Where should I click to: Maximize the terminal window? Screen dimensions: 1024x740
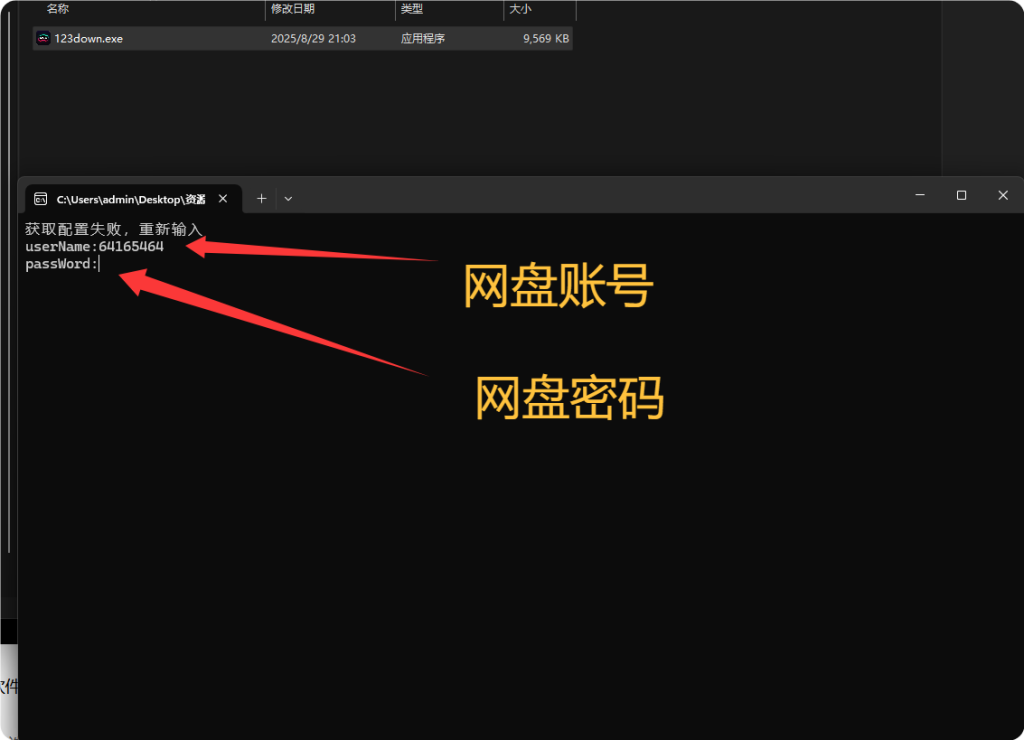tap(961, 195)
